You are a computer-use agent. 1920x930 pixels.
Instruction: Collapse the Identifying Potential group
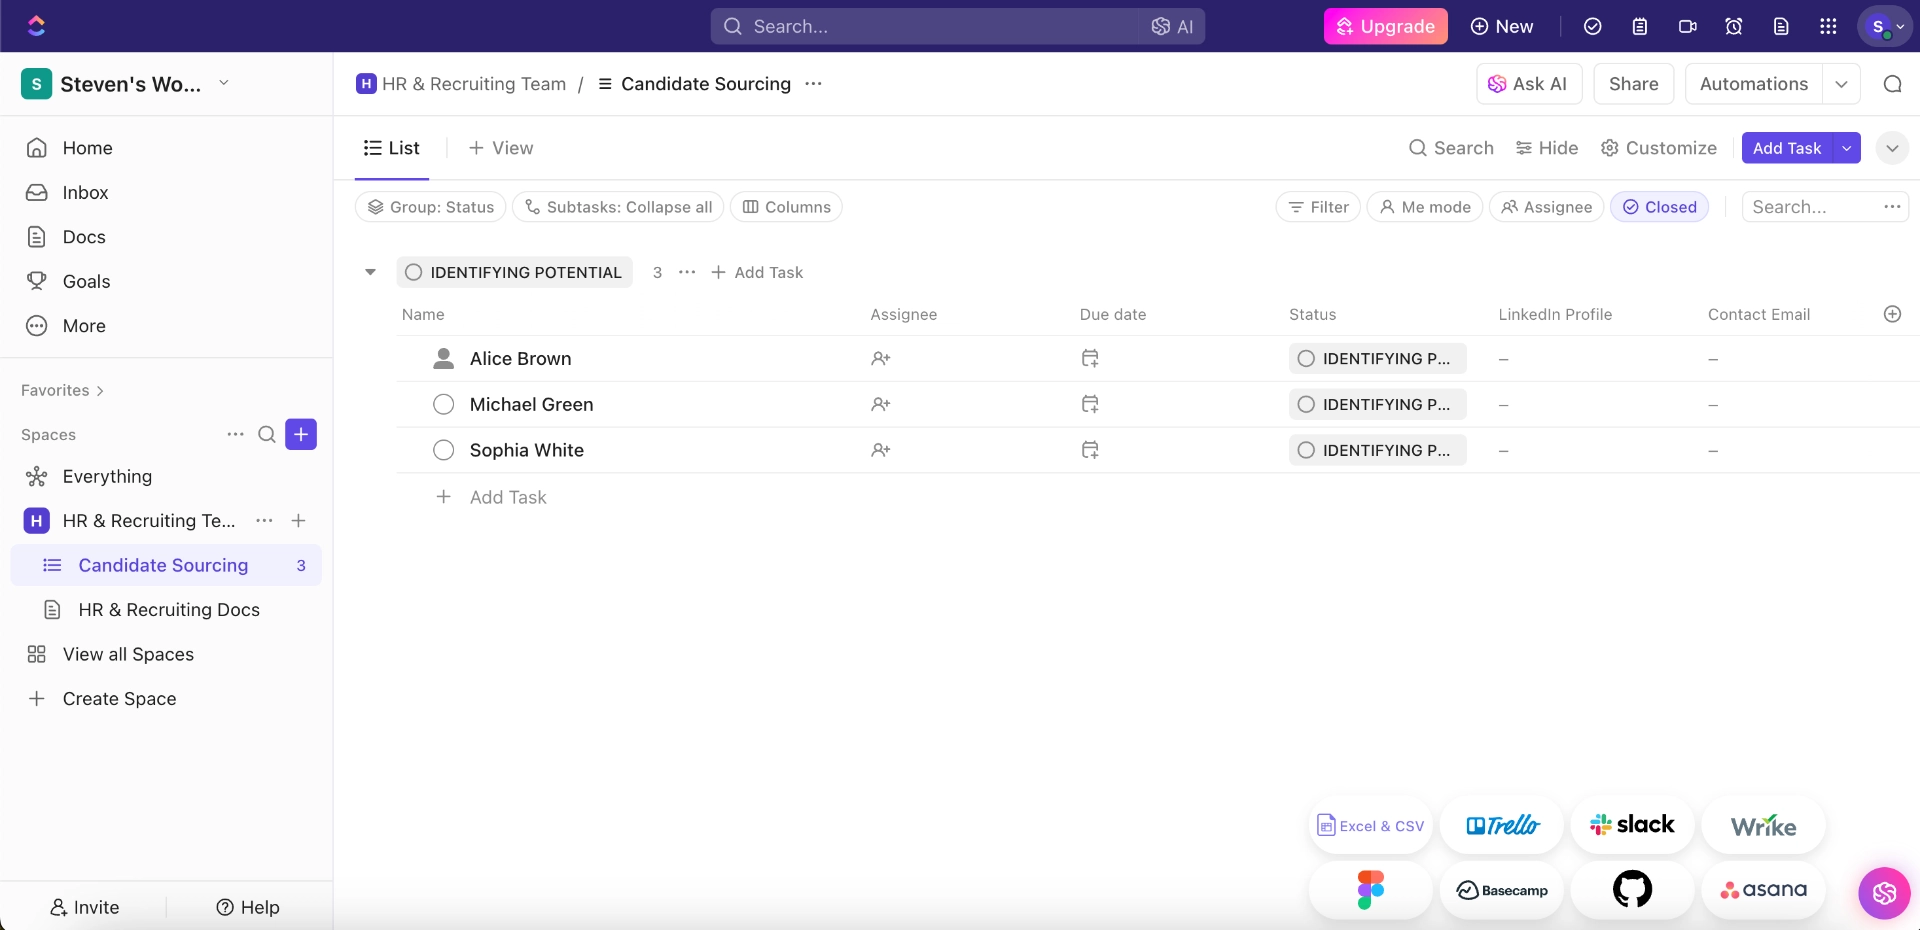(x=370, y=272)
